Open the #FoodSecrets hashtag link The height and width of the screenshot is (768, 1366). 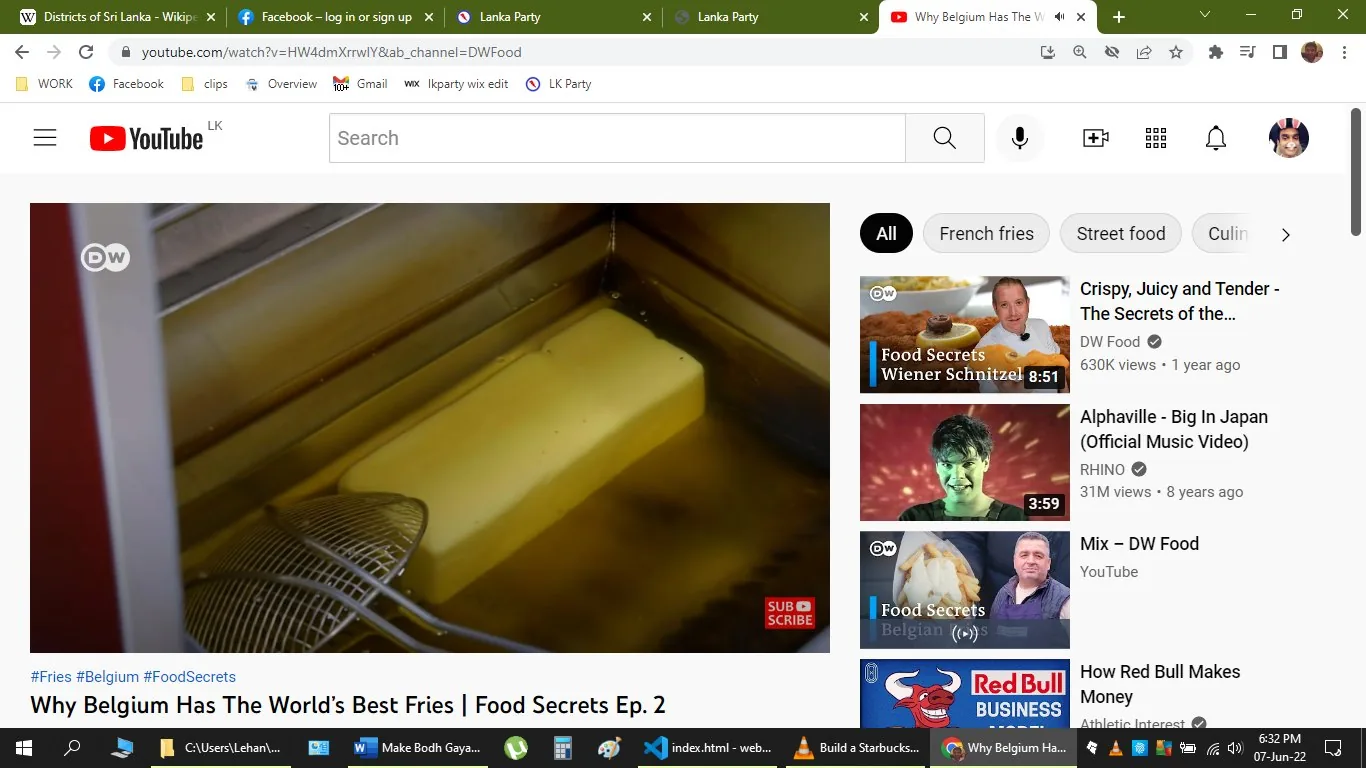click(x=189, y=676)
